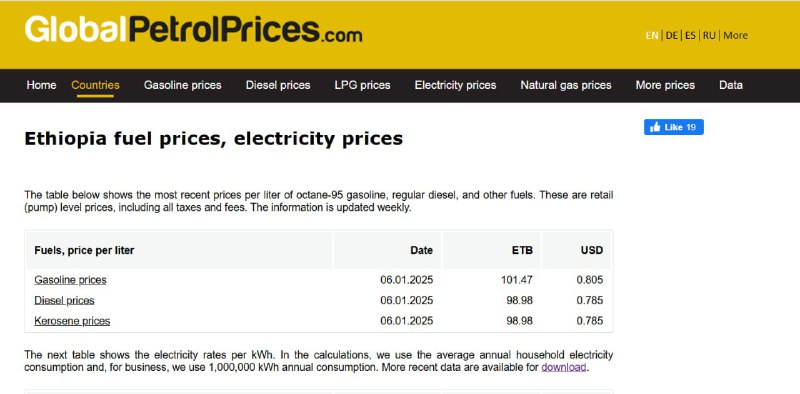
Task: Click the Facebook Like button
Action: [x=673, y=127]
